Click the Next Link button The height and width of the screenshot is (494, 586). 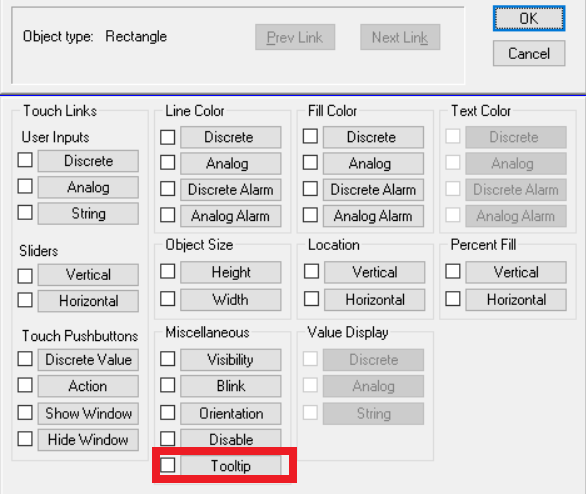400,37
